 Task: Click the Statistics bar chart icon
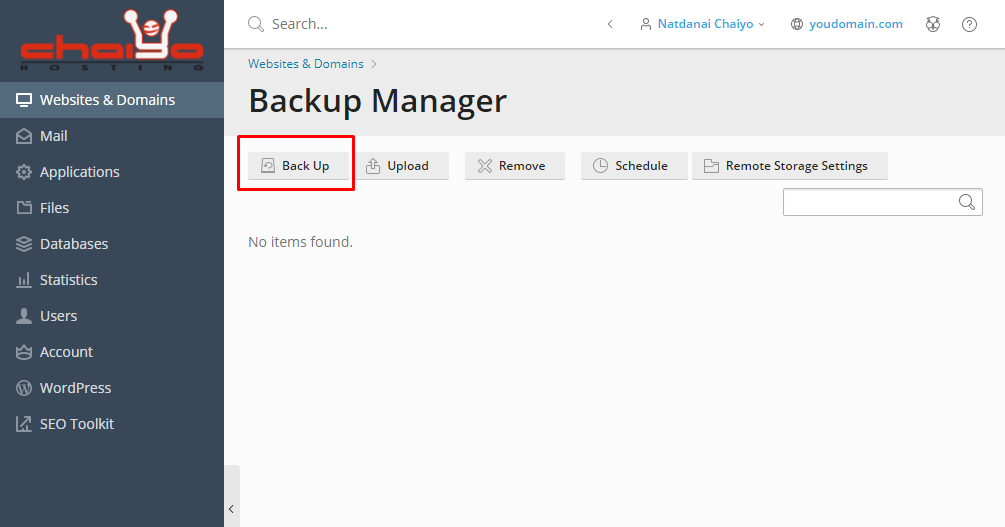point(24,280)
